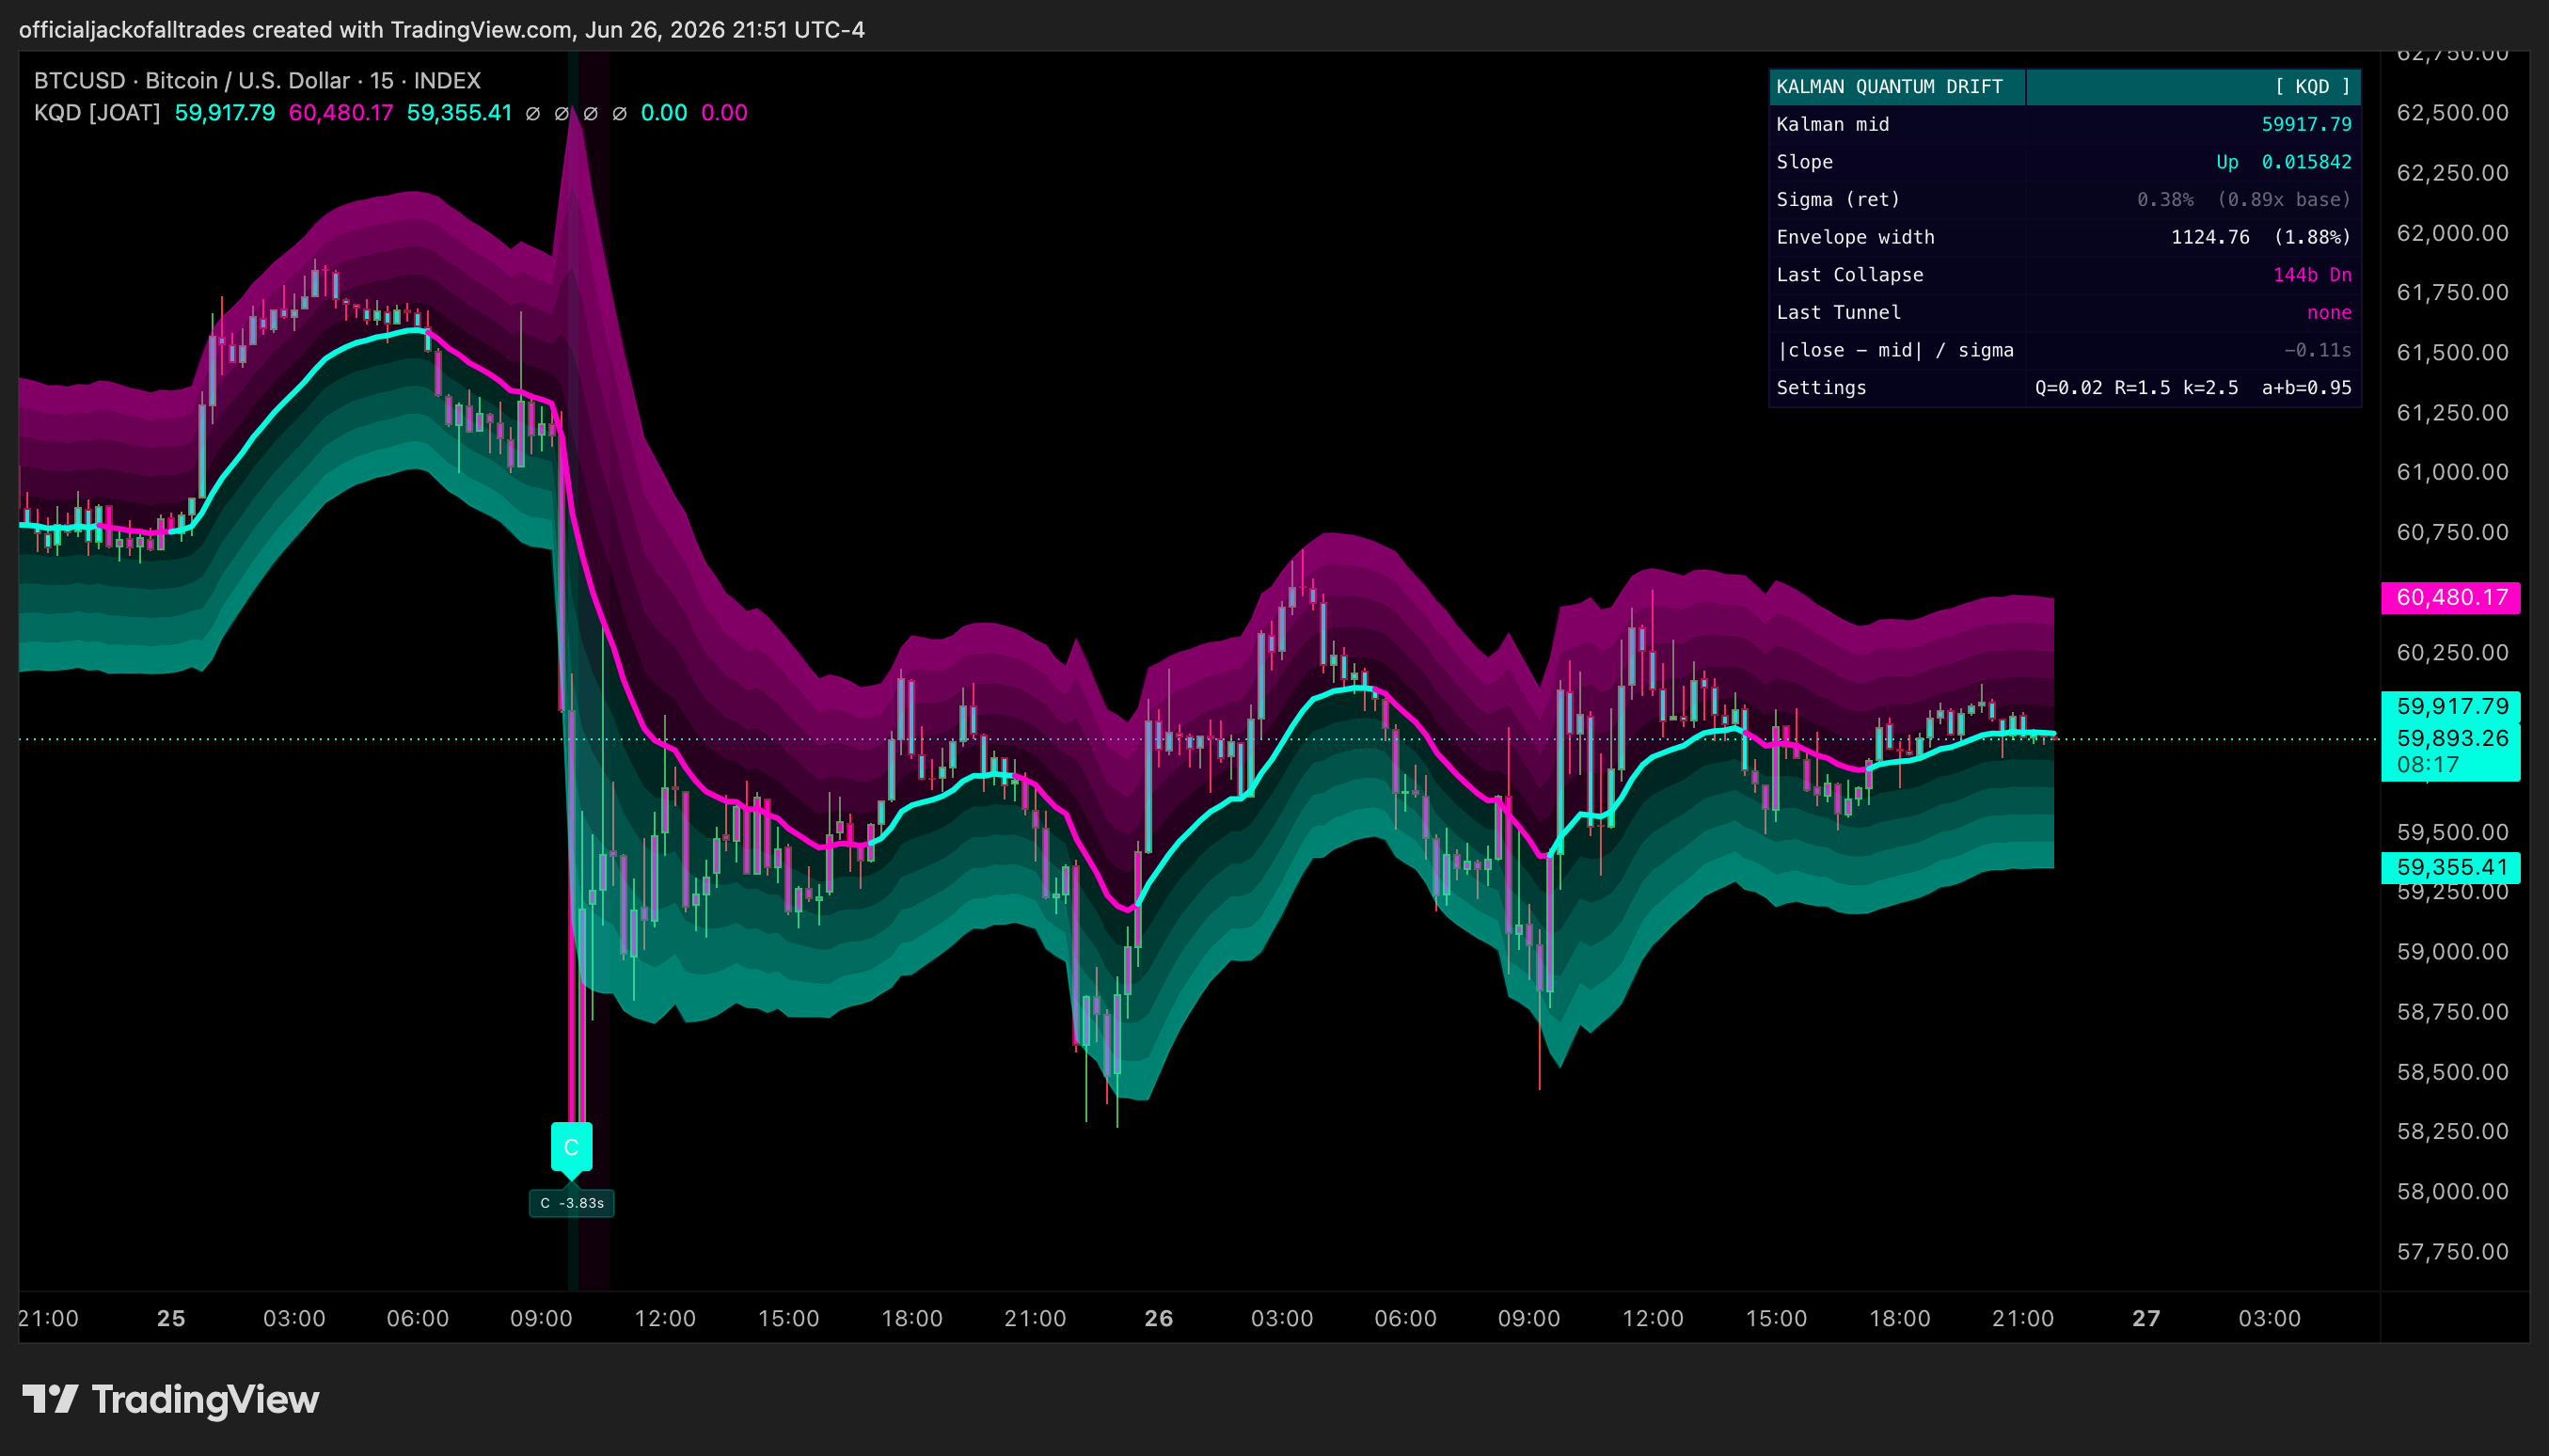Screen dimensions: 2549x1456
Task: Click the Last Collapse value 144b Dn
Action: tap(2312, 275)
